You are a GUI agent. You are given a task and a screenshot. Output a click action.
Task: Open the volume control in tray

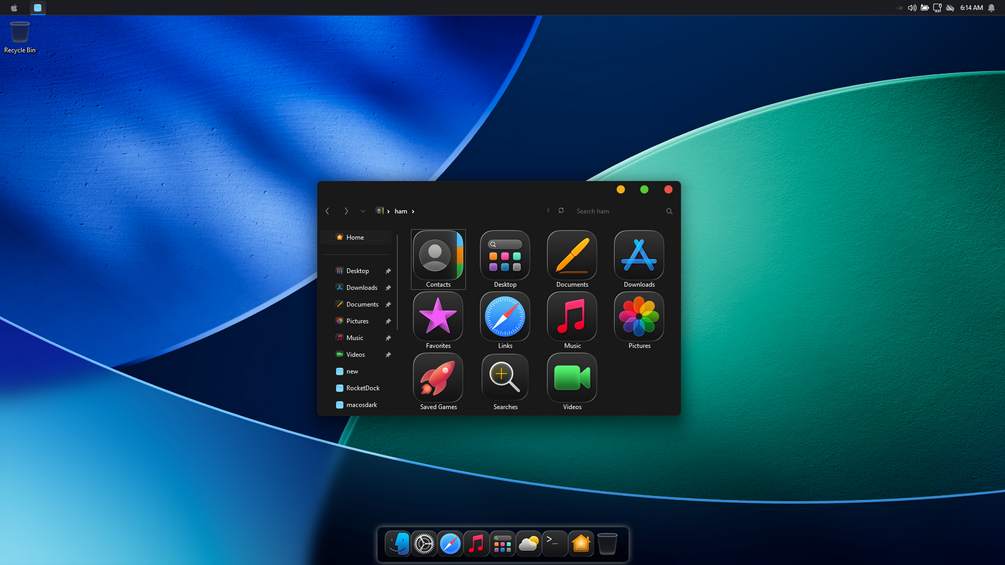pyautogui.click(x=912, y=8)
